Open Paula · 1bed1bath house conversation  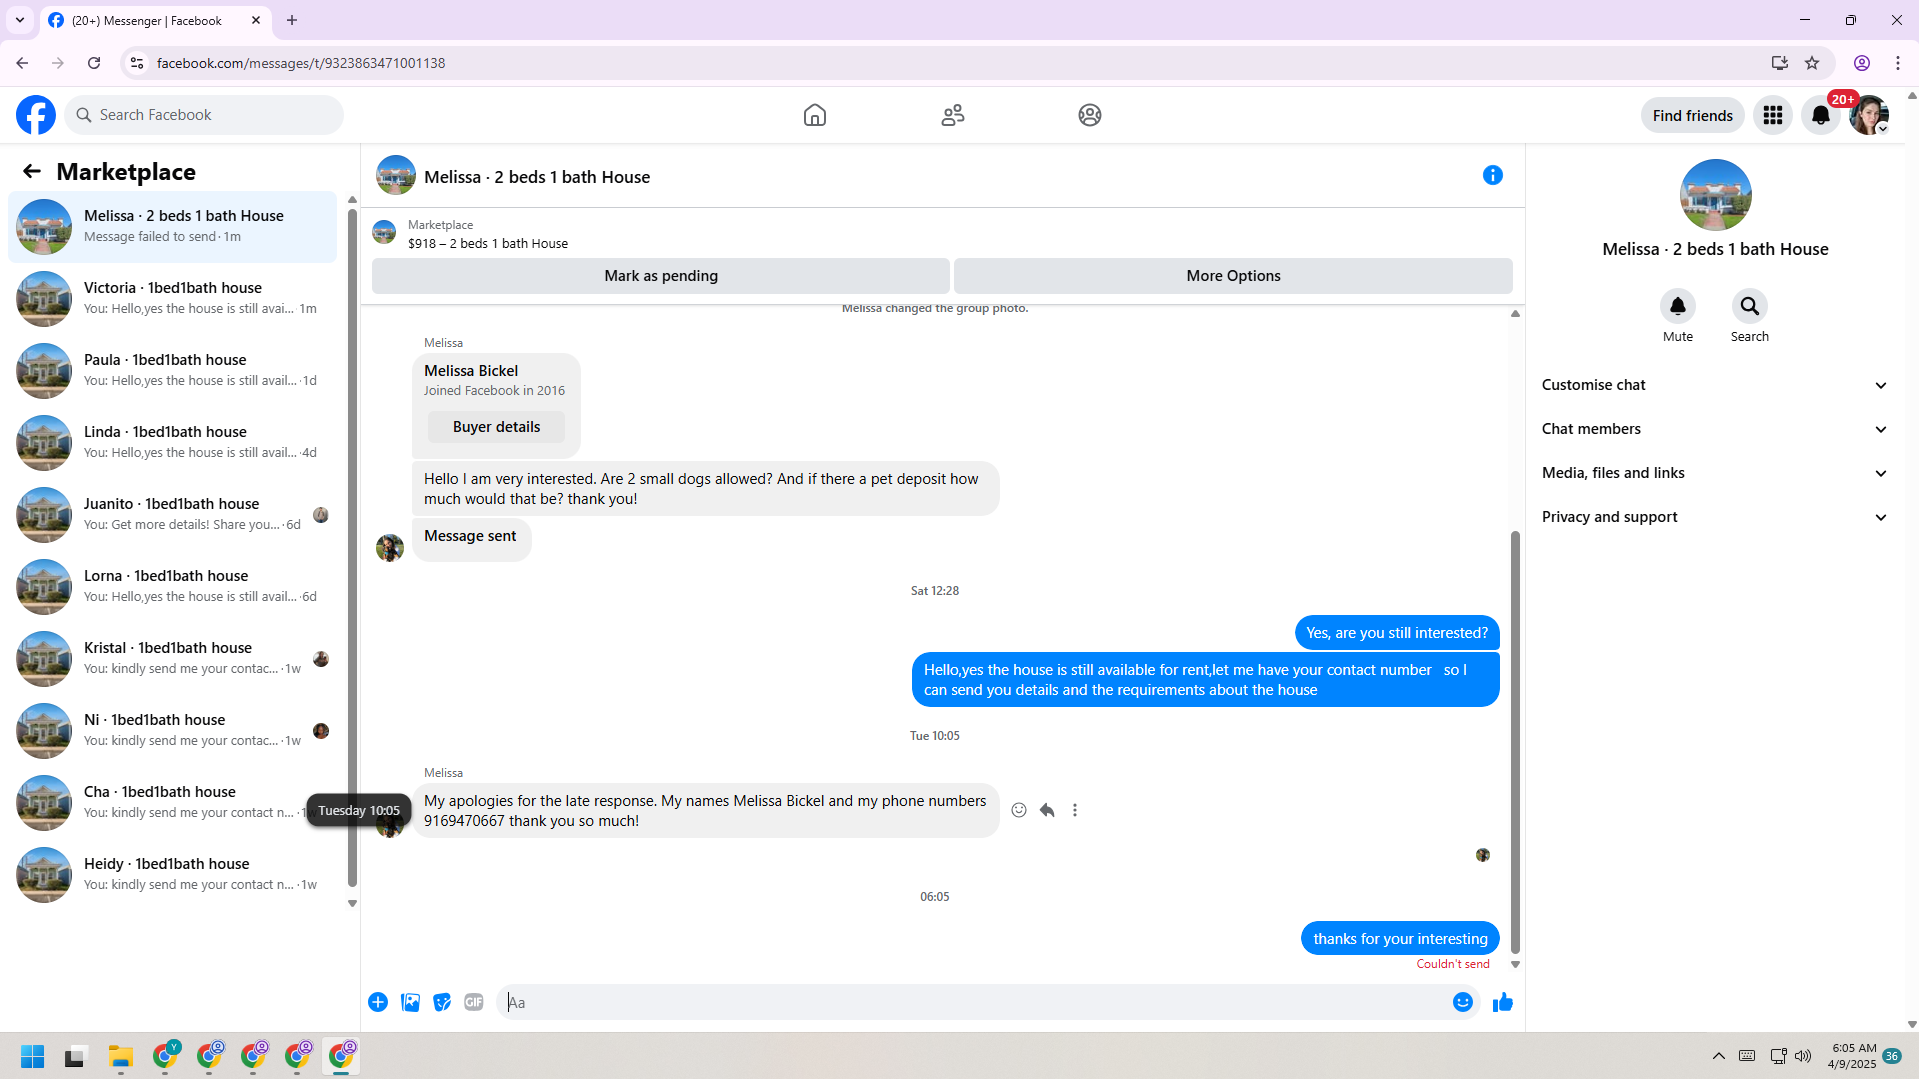[x=172, y=371]
